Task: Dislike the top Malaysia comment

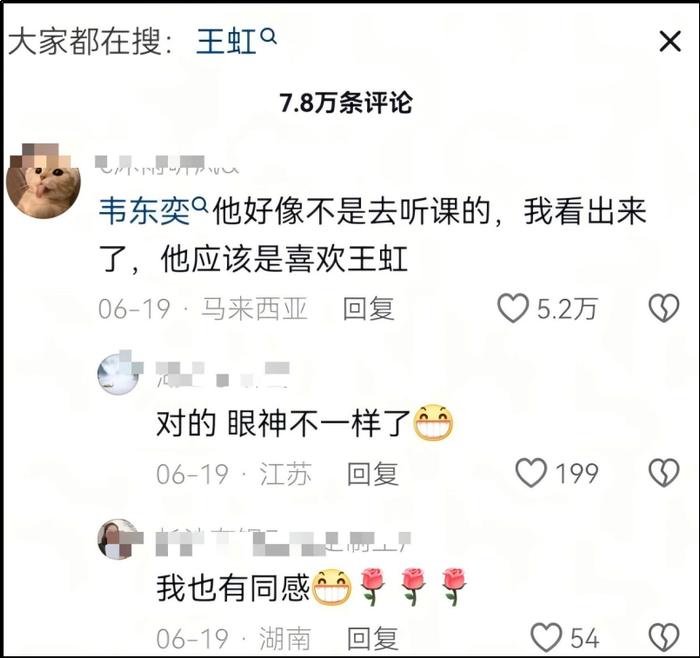Action: [x=664, y=308]
